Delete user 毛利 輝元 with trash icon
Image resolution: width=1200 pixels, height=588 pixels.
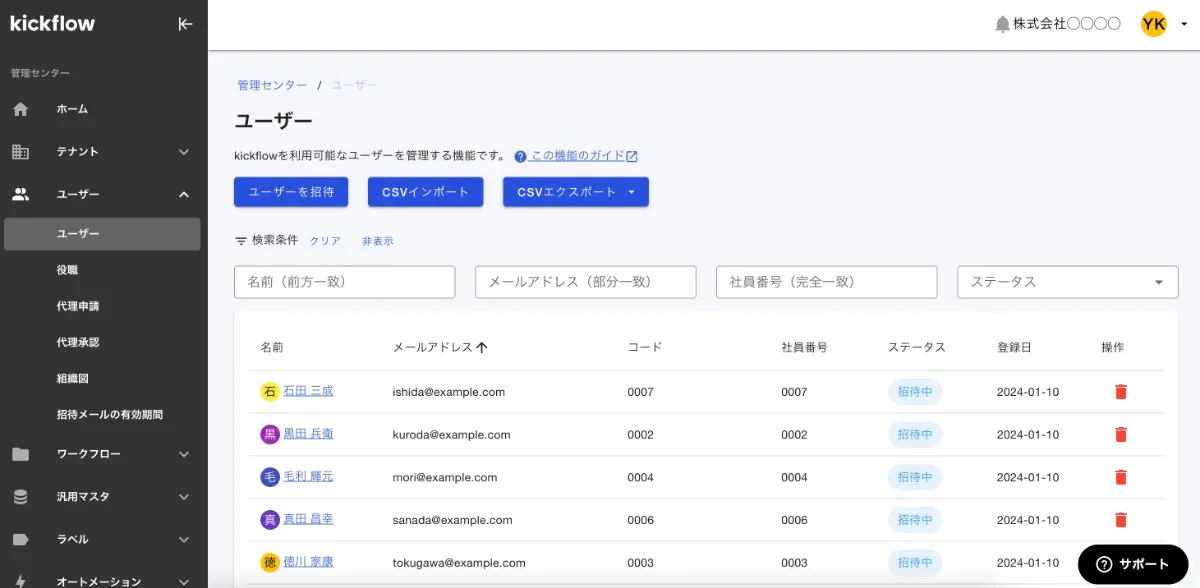(x=1120, y=477)
